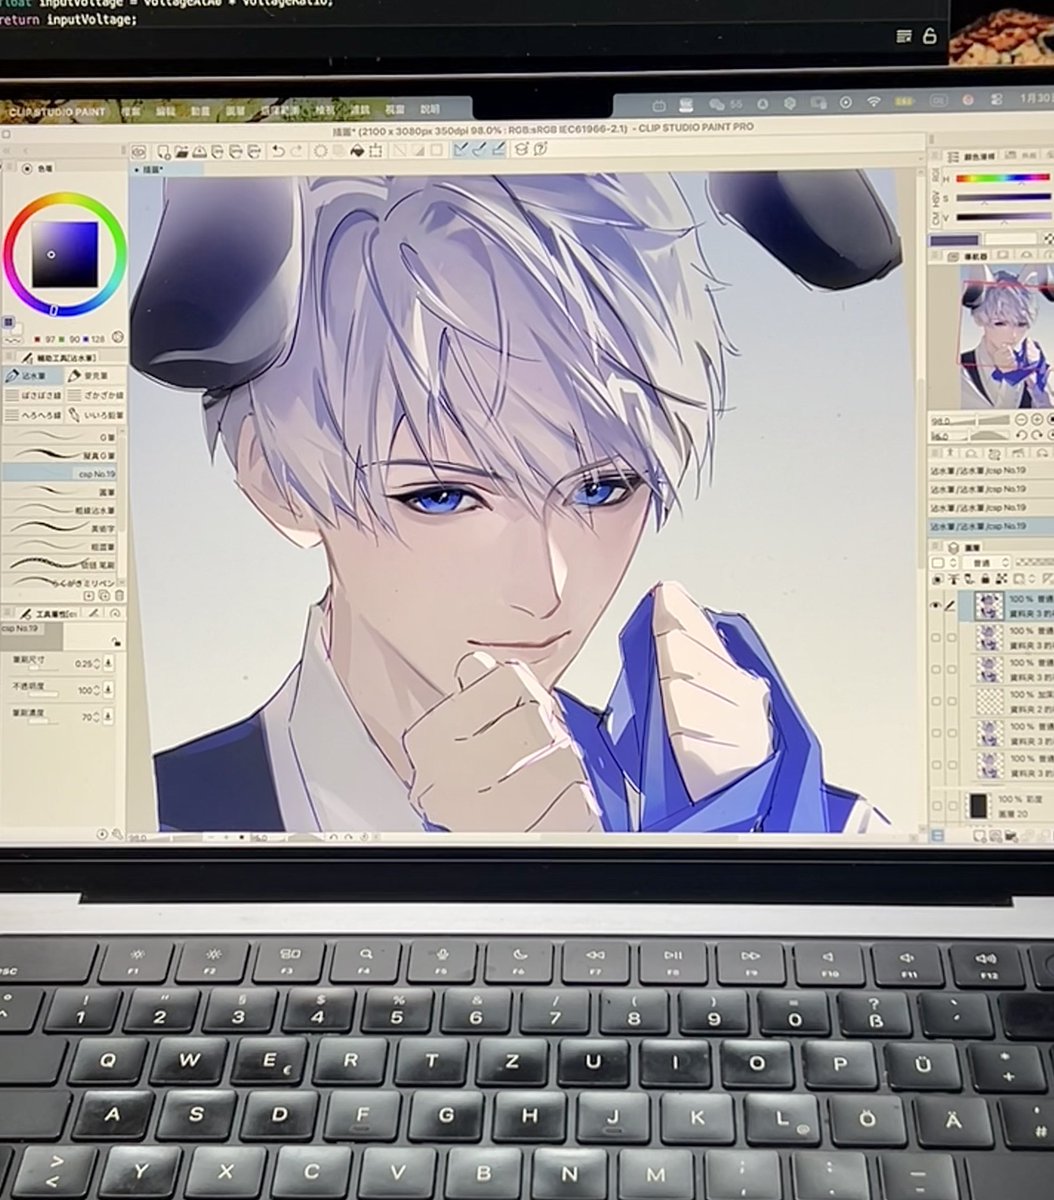Click 筆刷濃度 70 value stepper arrows
Screen dimensions: 1054x1200
97,717
